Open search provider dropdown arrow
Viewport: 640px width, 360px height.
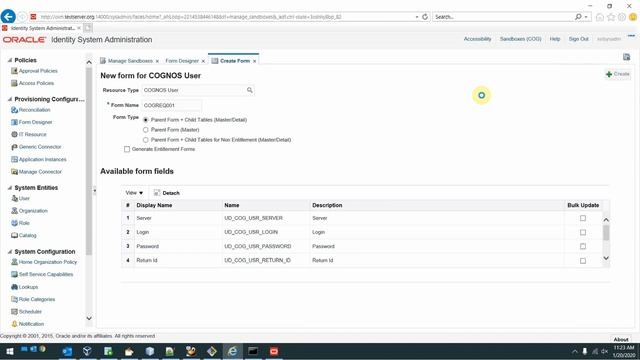[x=586, y=17]
